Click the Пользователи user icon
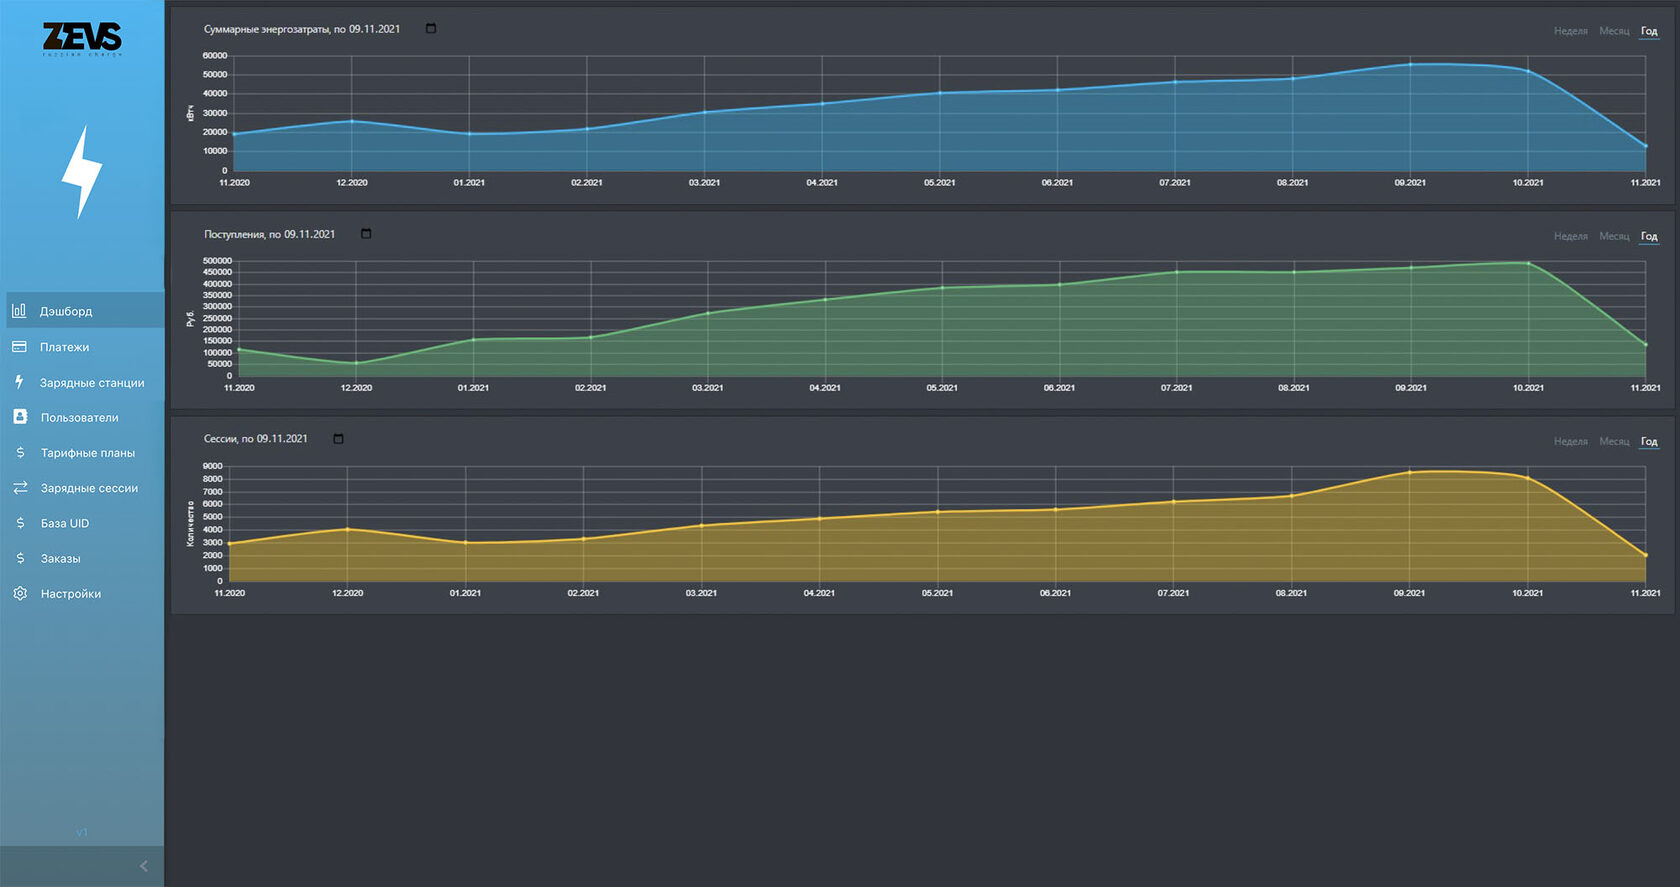The height and width of the screenshot is (887, 1680). (x=20, y=417)
